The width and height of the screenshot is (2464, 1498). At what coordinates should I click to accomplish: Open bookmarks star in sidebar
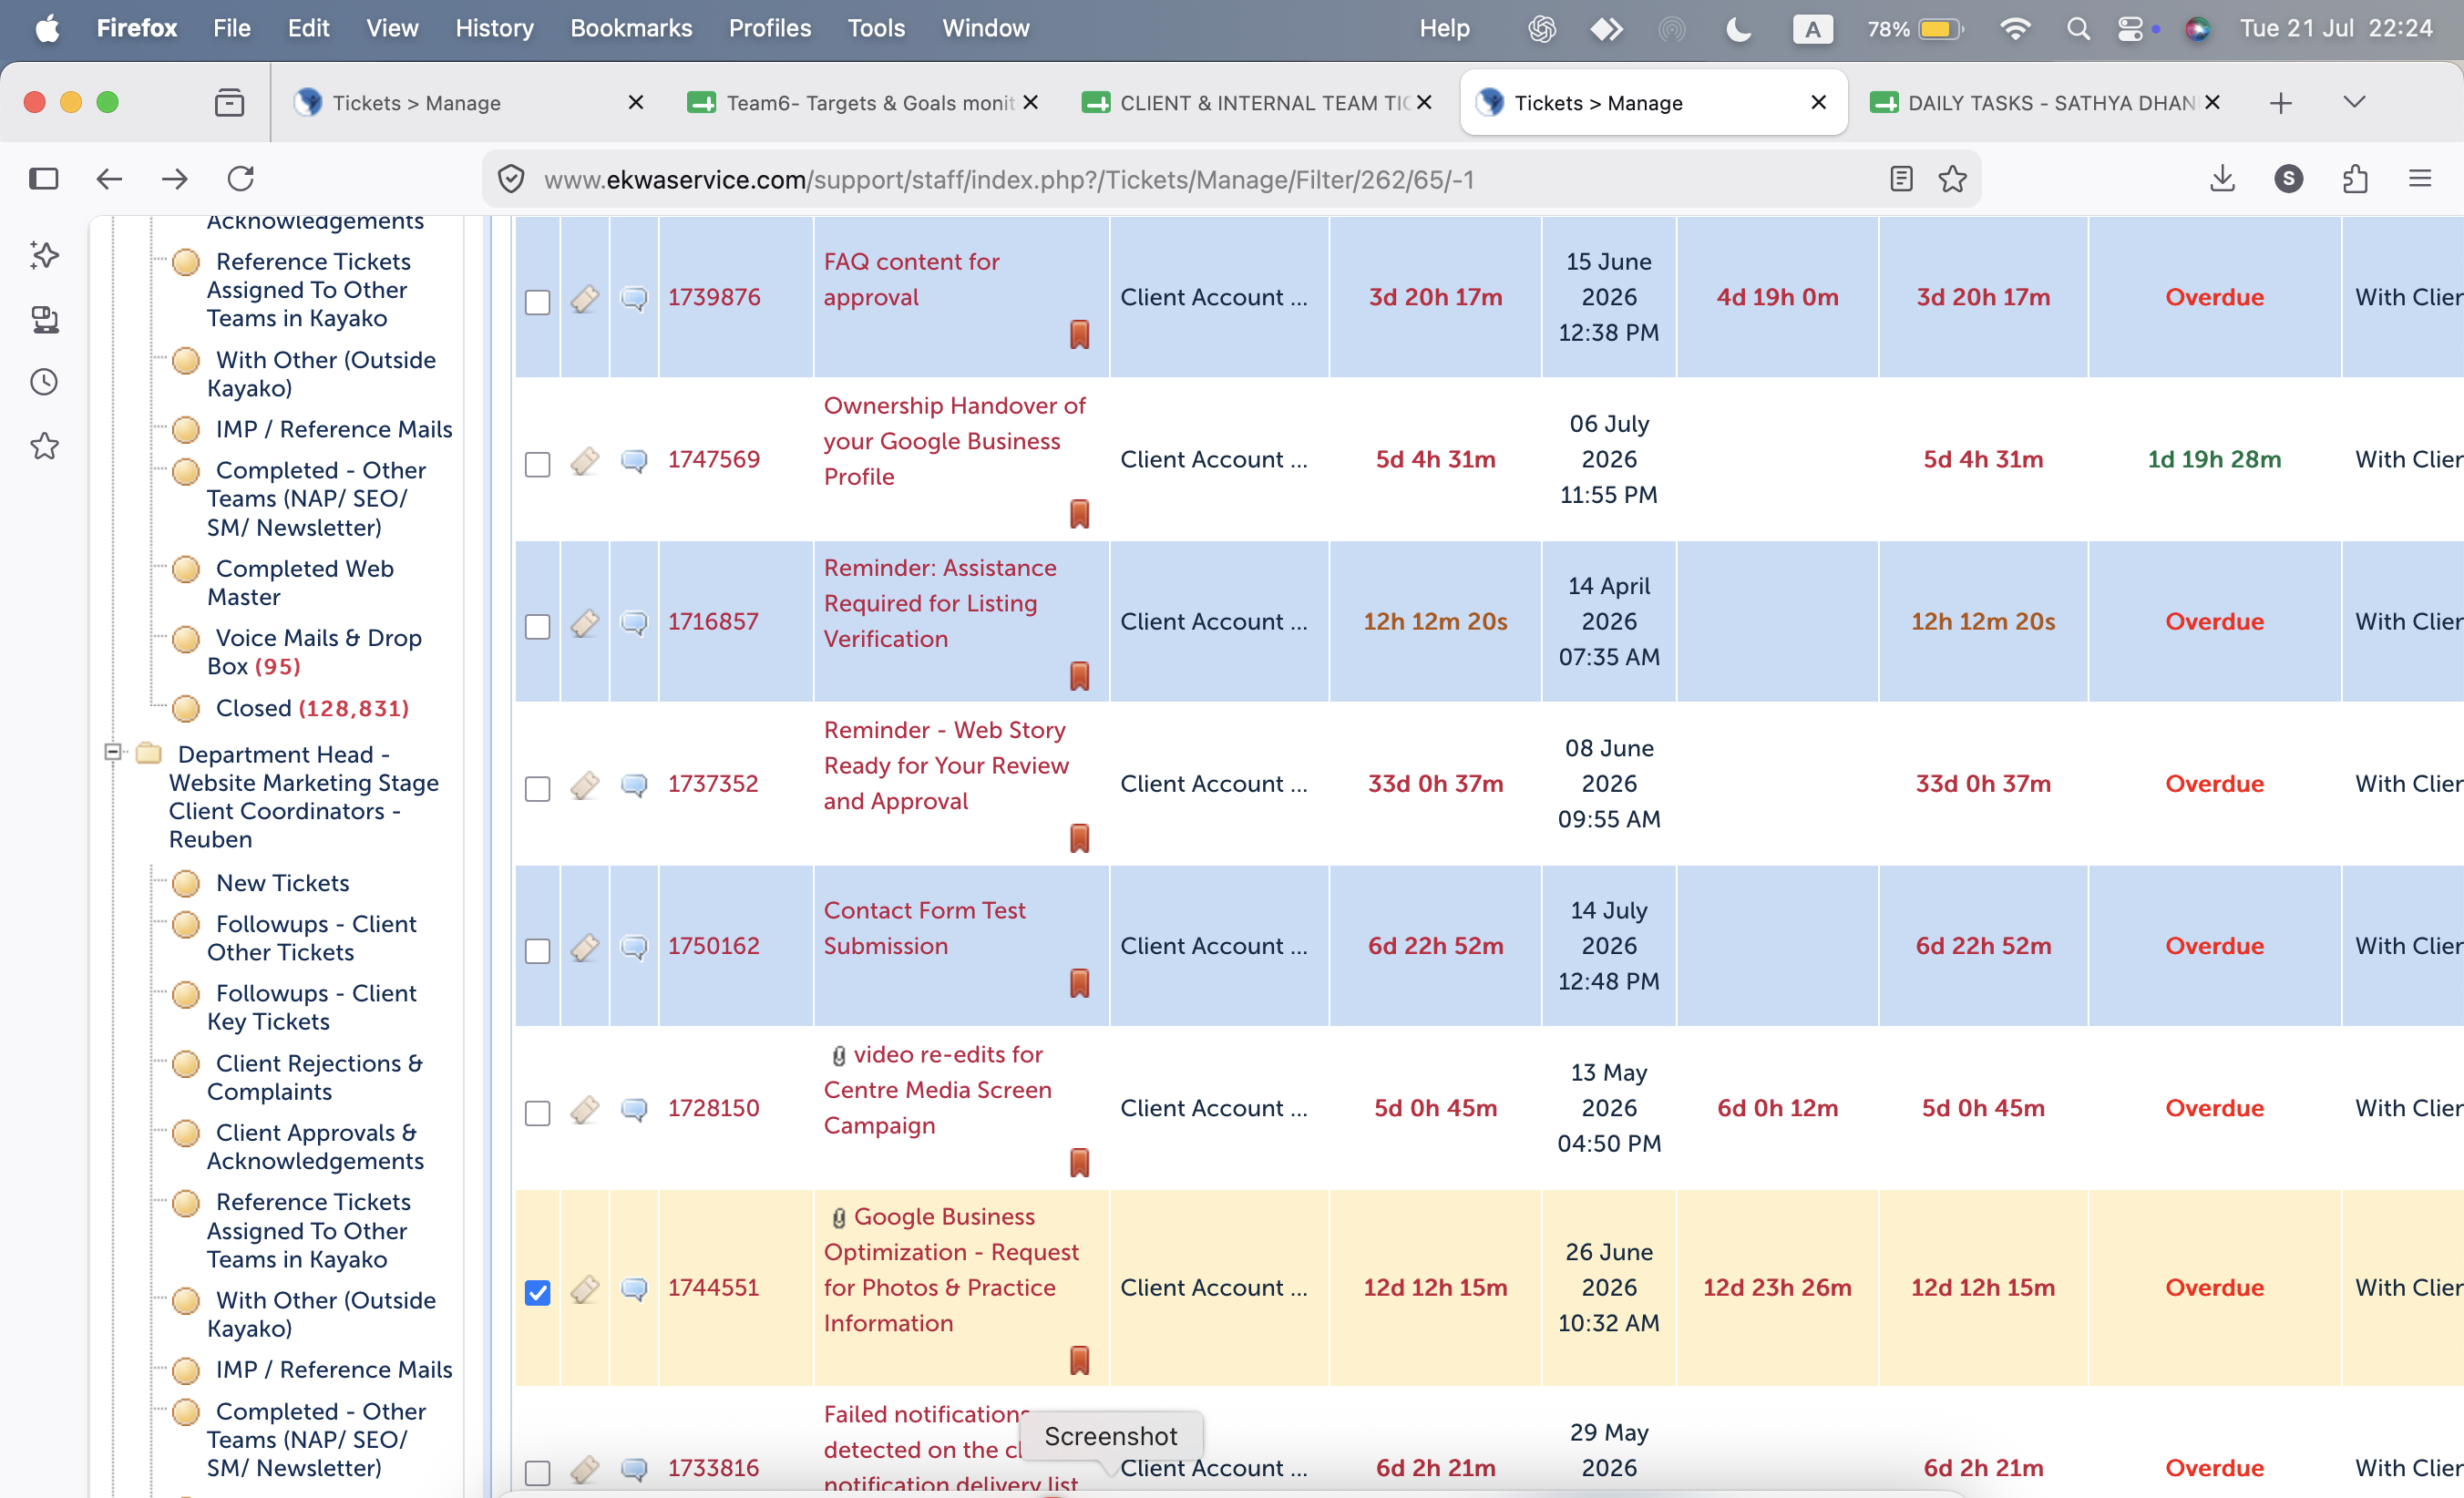44,446
